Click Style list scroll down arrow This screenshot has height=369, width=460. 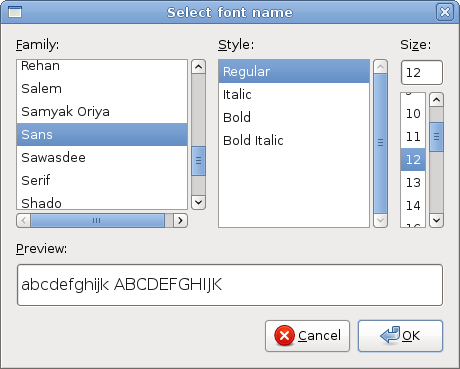click(380, 220)
